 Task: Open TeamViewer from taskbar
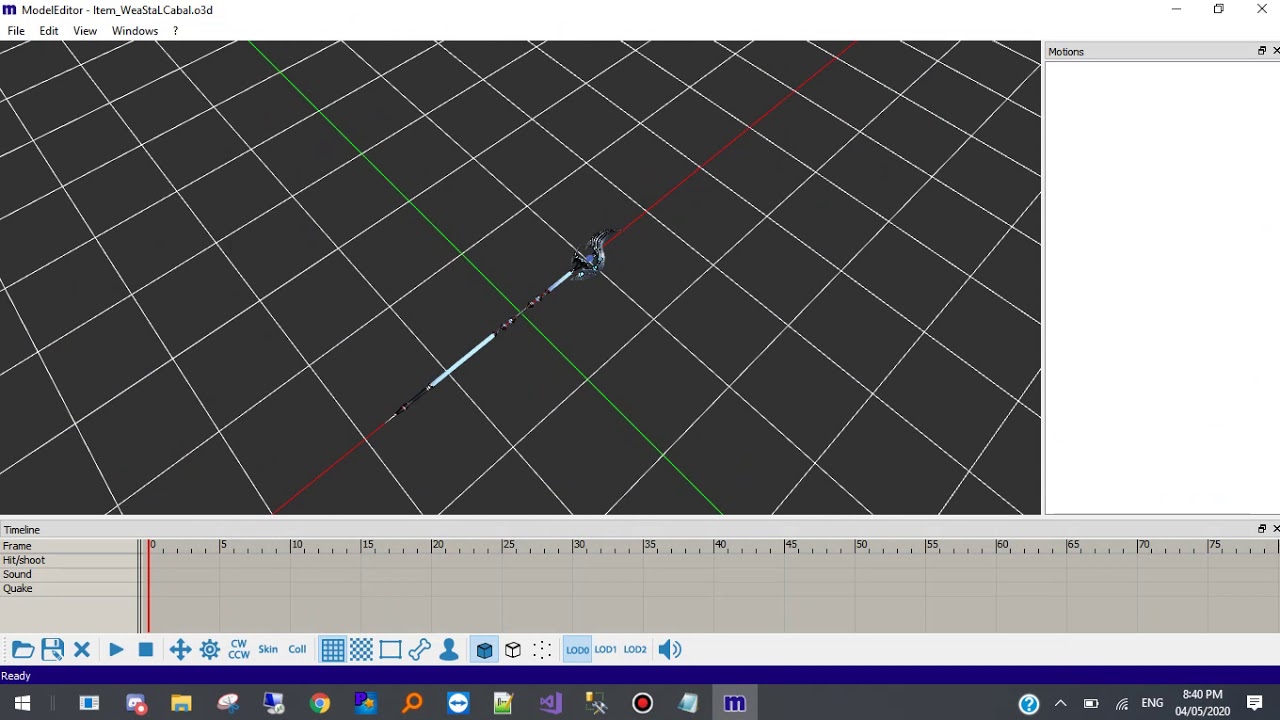pos(458,703)
